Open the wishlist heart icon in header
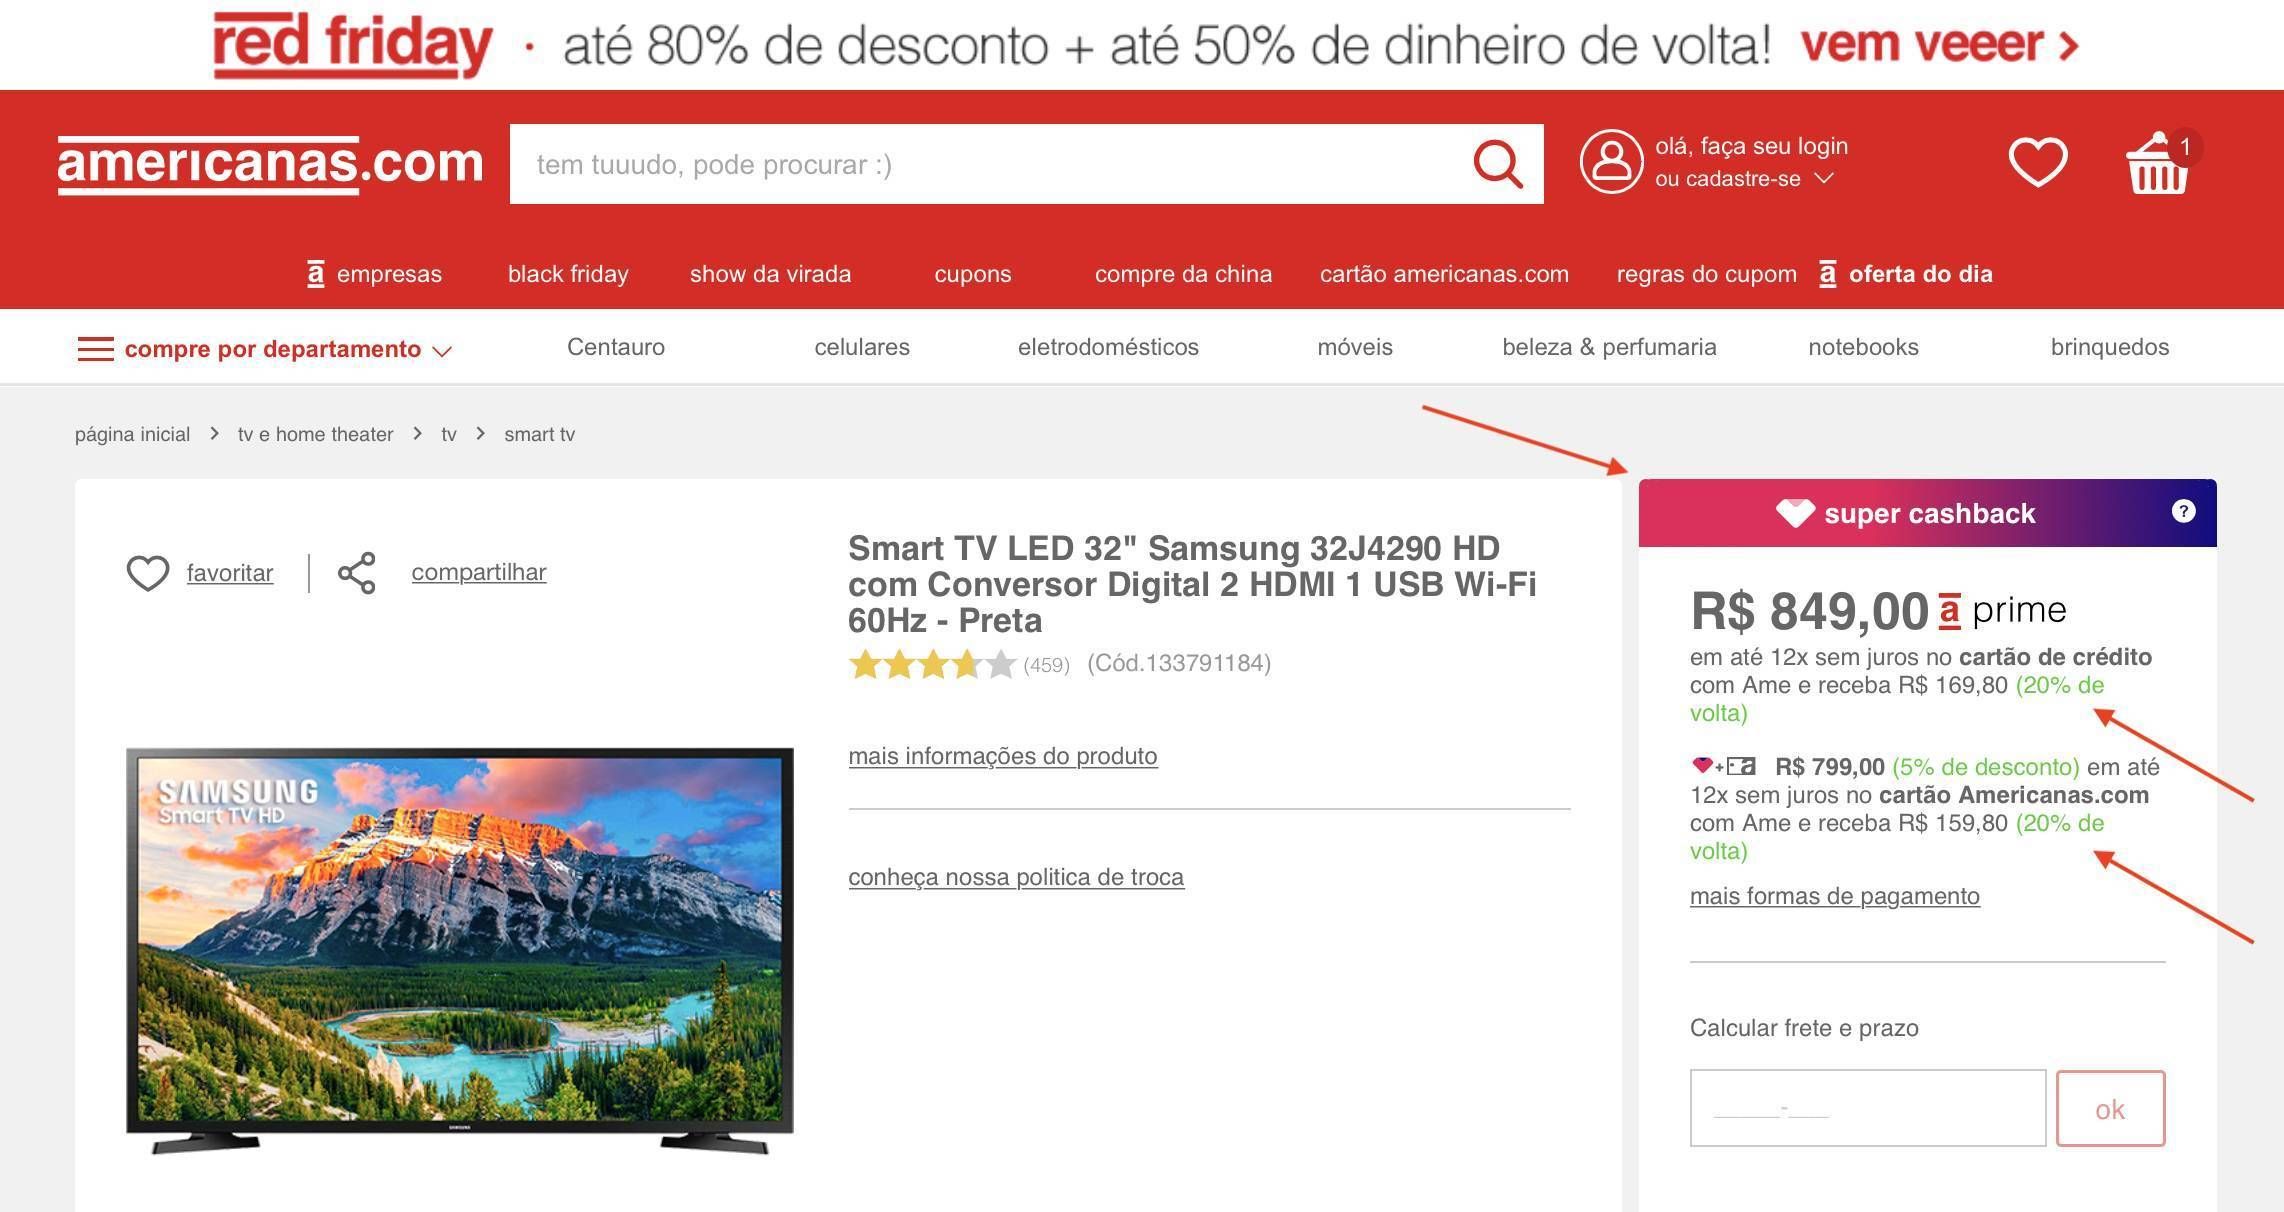The width and height of the screenshot is (2284, 1212). (2038, 162)
